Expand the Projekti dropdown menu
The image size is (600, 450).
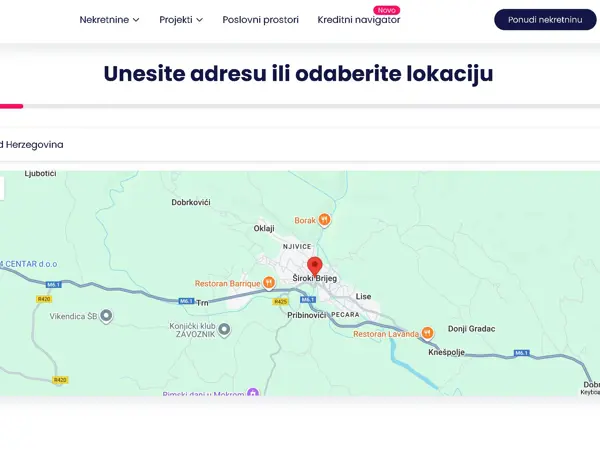point(181,20)
